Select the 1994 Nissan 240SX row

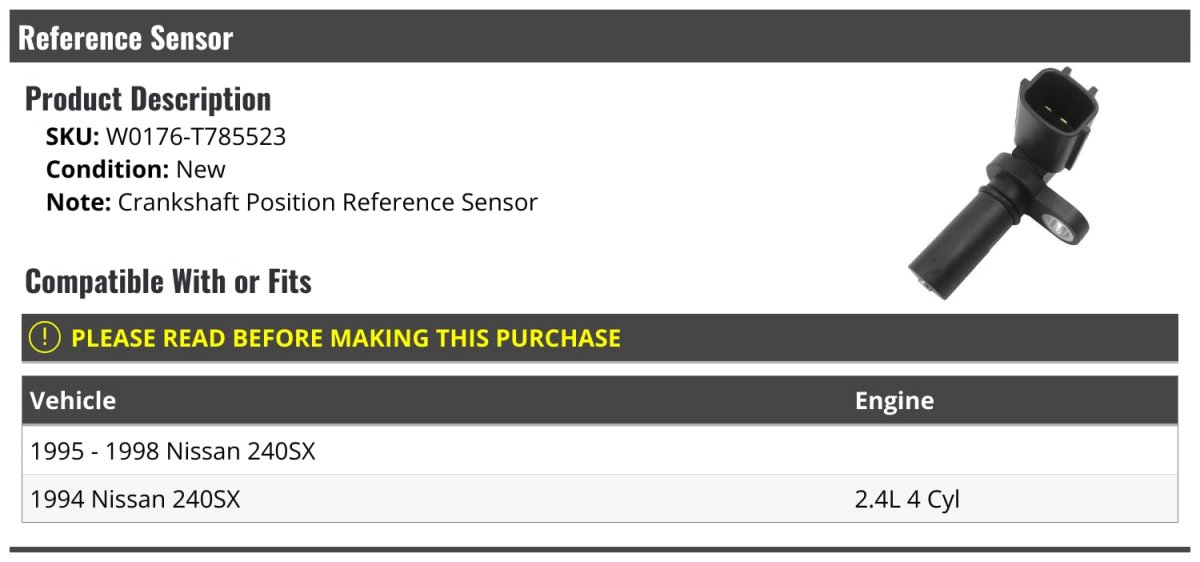tap(136, 498)
